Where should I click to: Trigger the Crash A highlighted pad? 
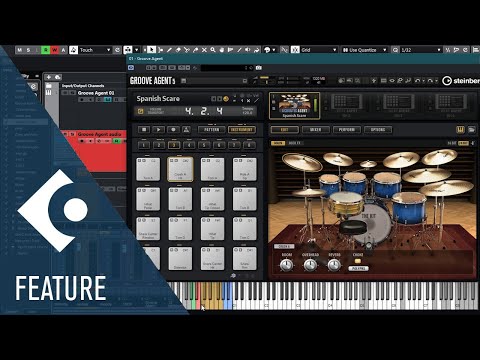pyautogui.click(x=180, y=169)
